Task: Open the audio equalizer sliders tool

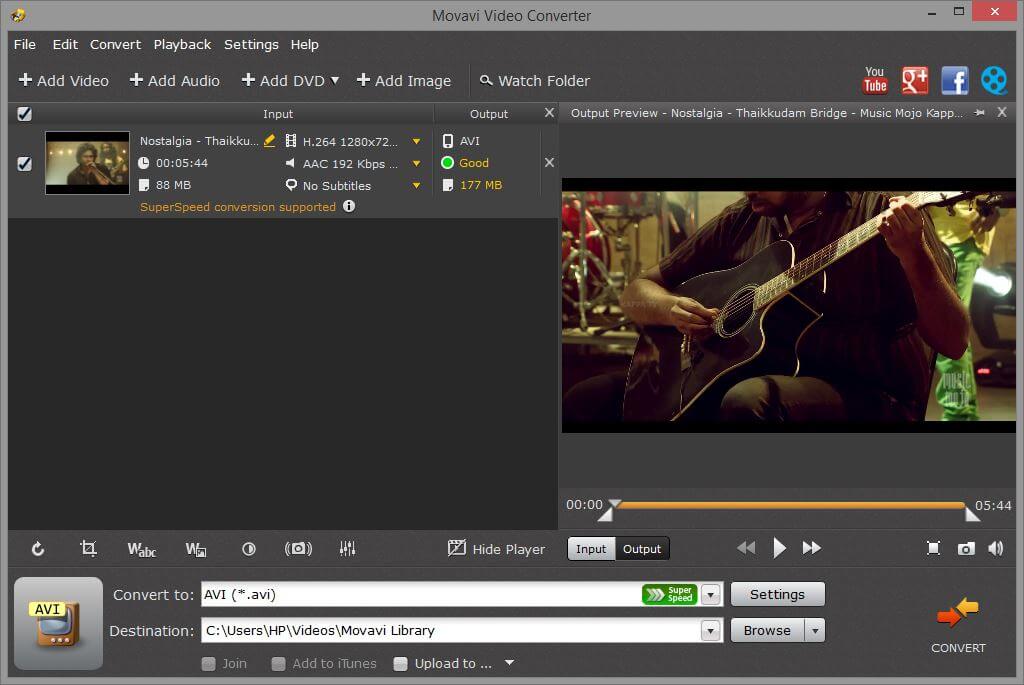Action: coord(347,549)
